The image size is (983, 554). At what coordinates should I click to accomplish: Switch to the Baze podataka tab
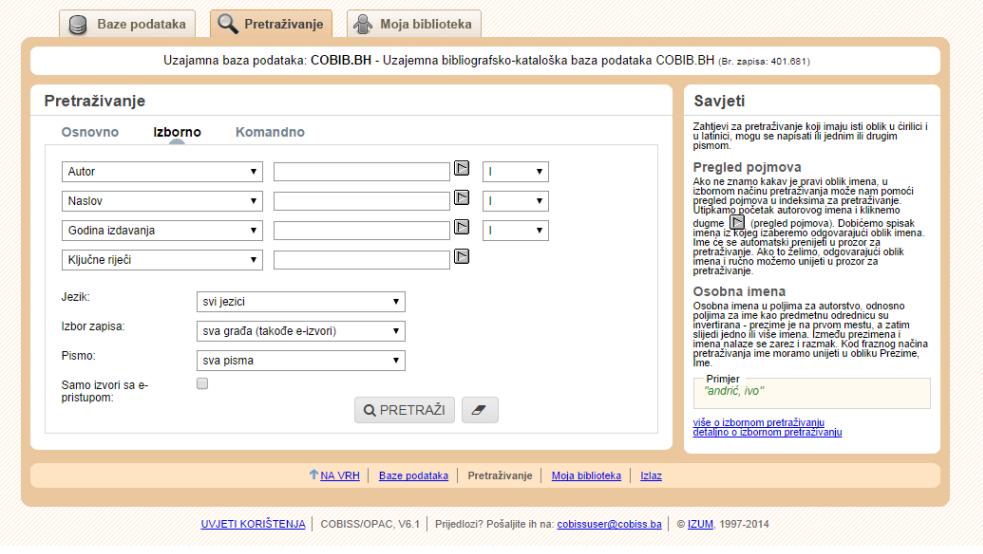tap(127, 24)
